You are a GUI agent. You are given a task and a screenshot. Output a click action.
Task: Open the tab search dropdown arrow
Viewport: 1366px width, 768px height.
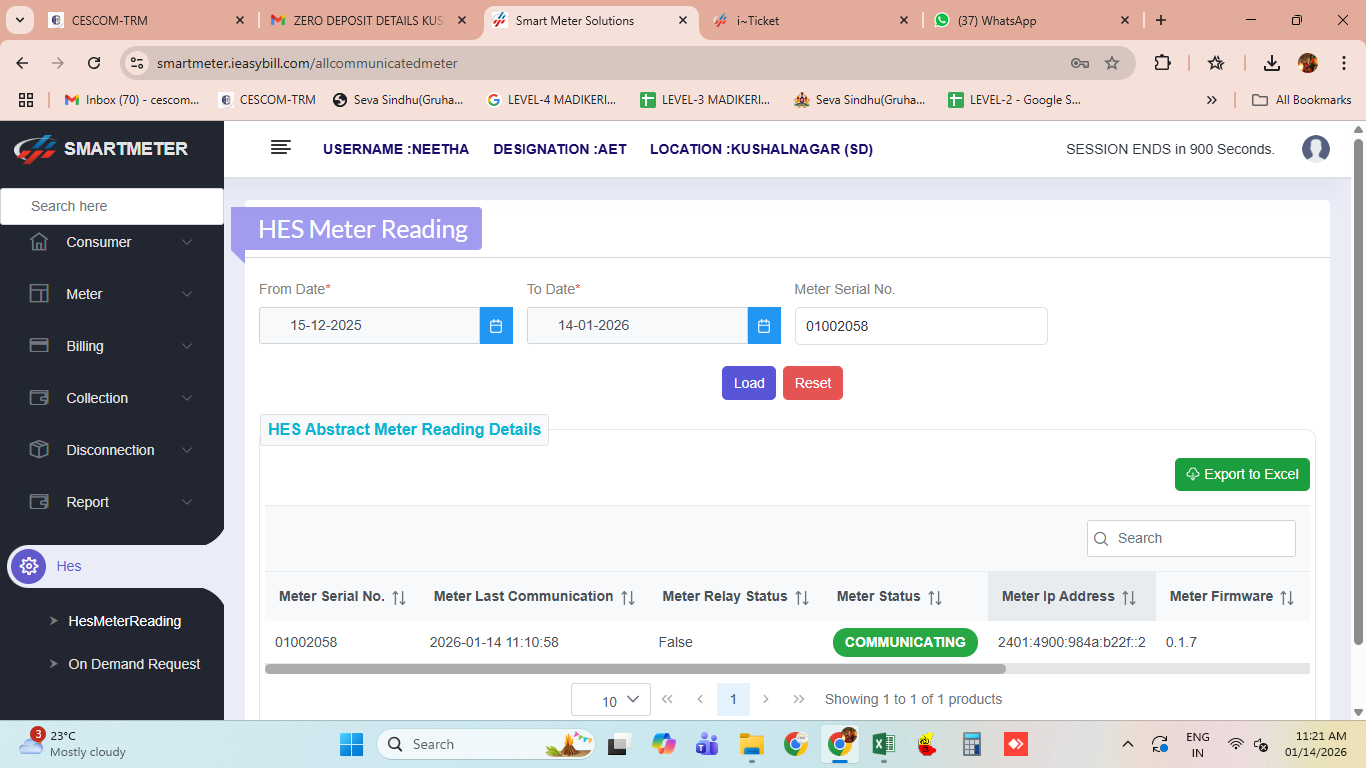20,20
